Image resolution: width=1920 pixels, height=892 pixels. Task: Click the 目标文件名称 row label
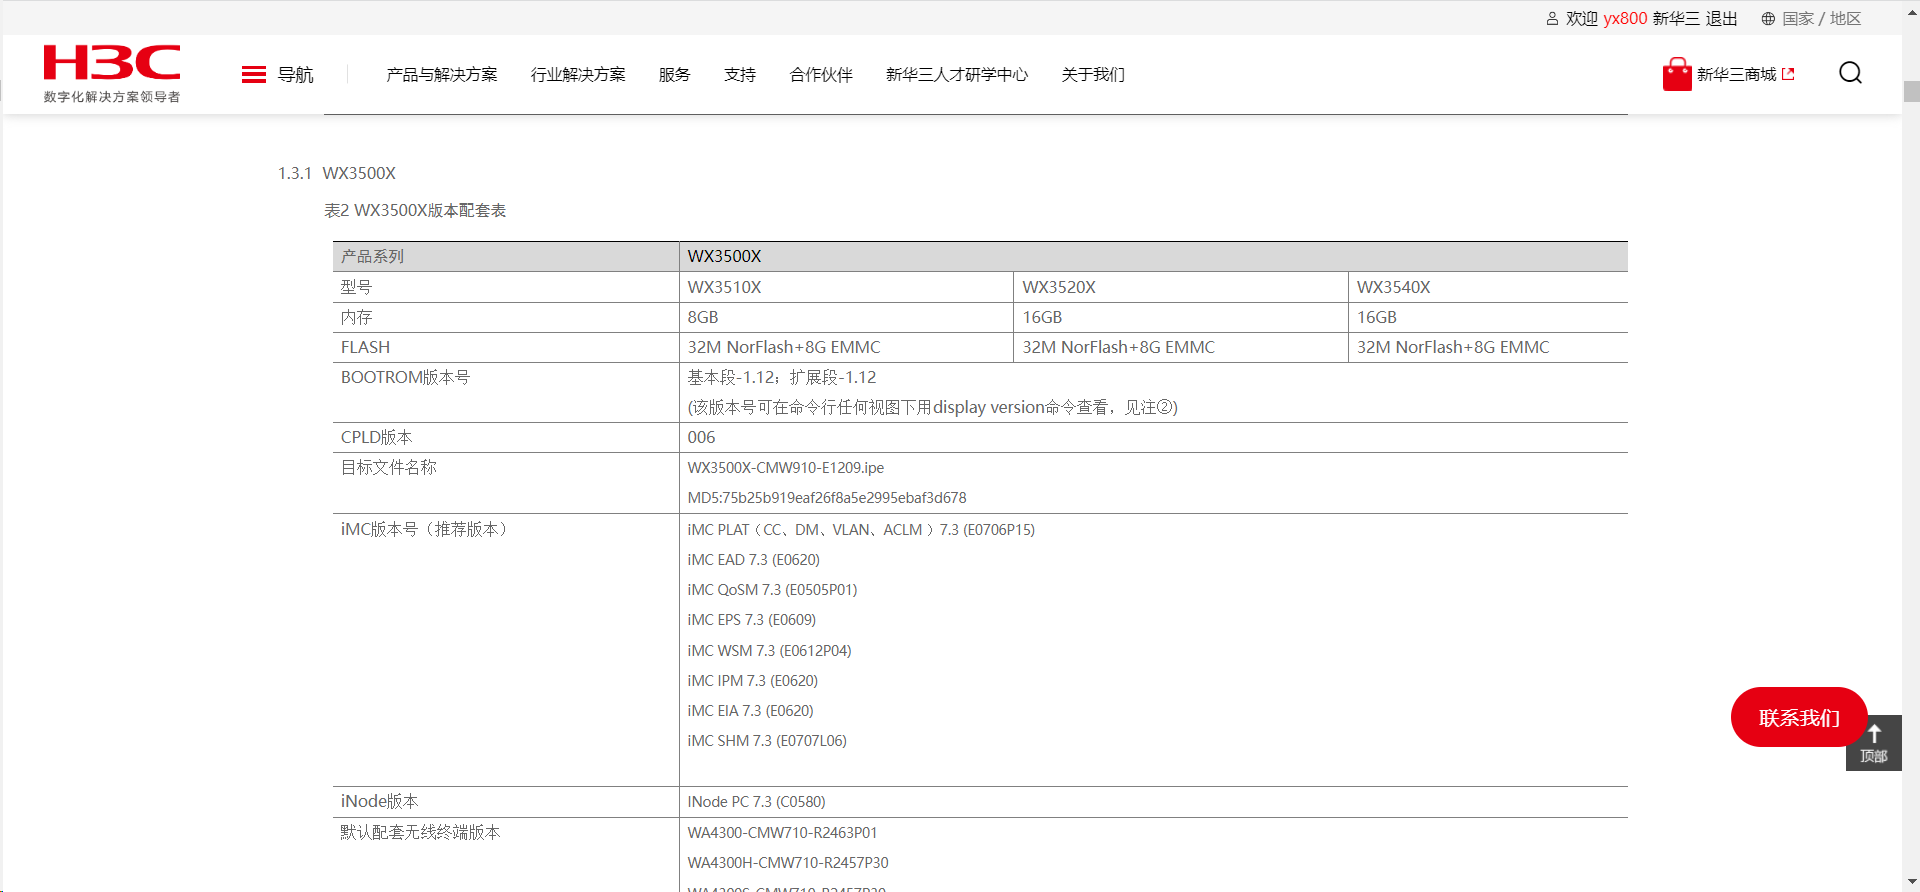389,467
